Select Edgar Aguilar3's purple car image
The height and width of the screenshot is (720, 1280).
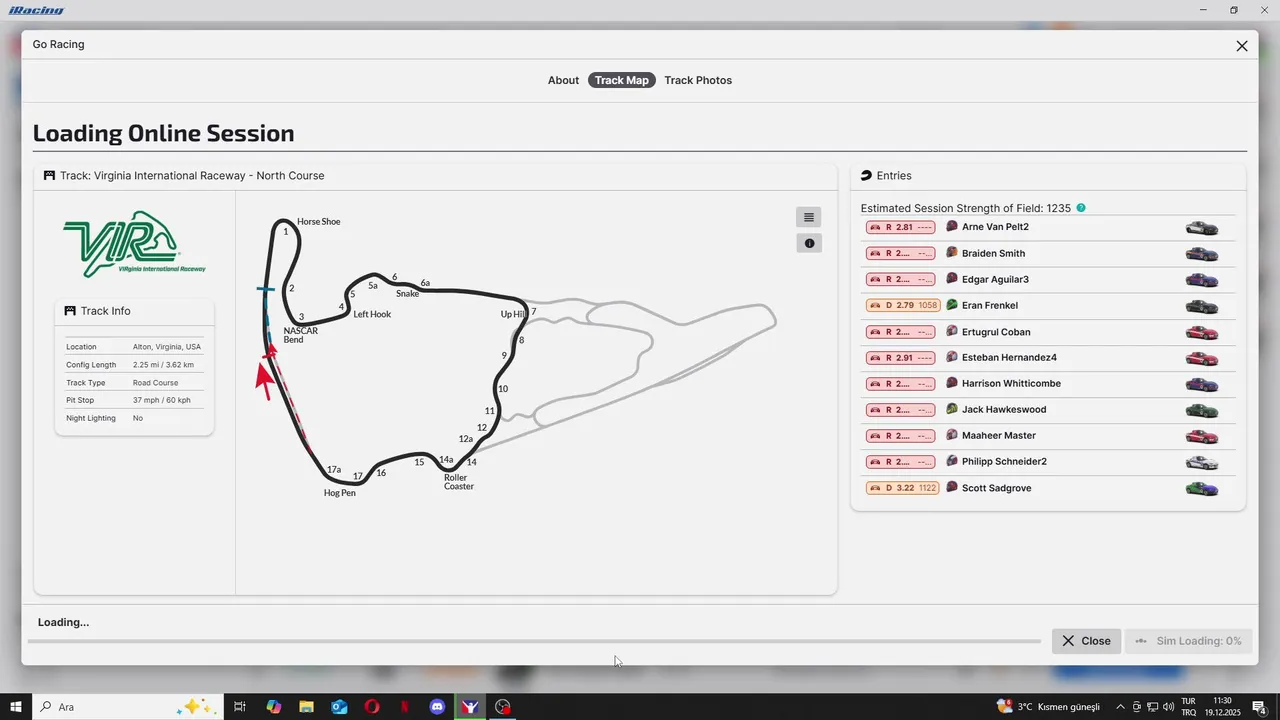1202,280
